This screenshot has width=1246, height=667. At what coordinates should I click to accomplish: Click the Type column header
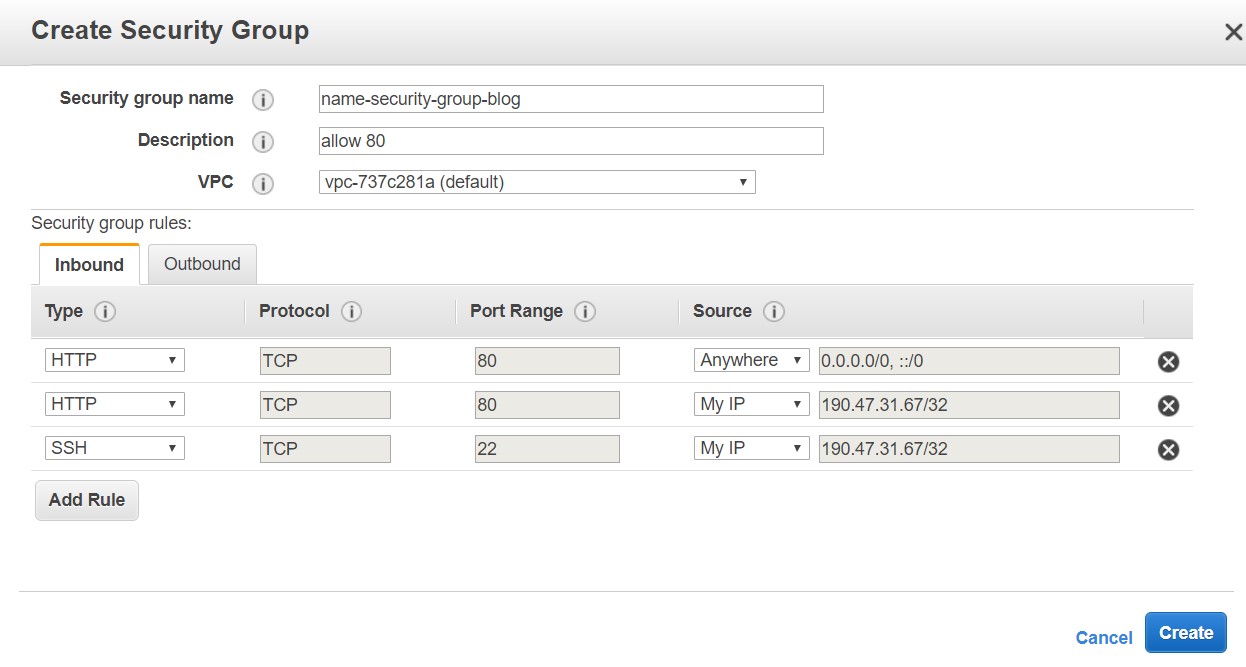pos(64,311)
